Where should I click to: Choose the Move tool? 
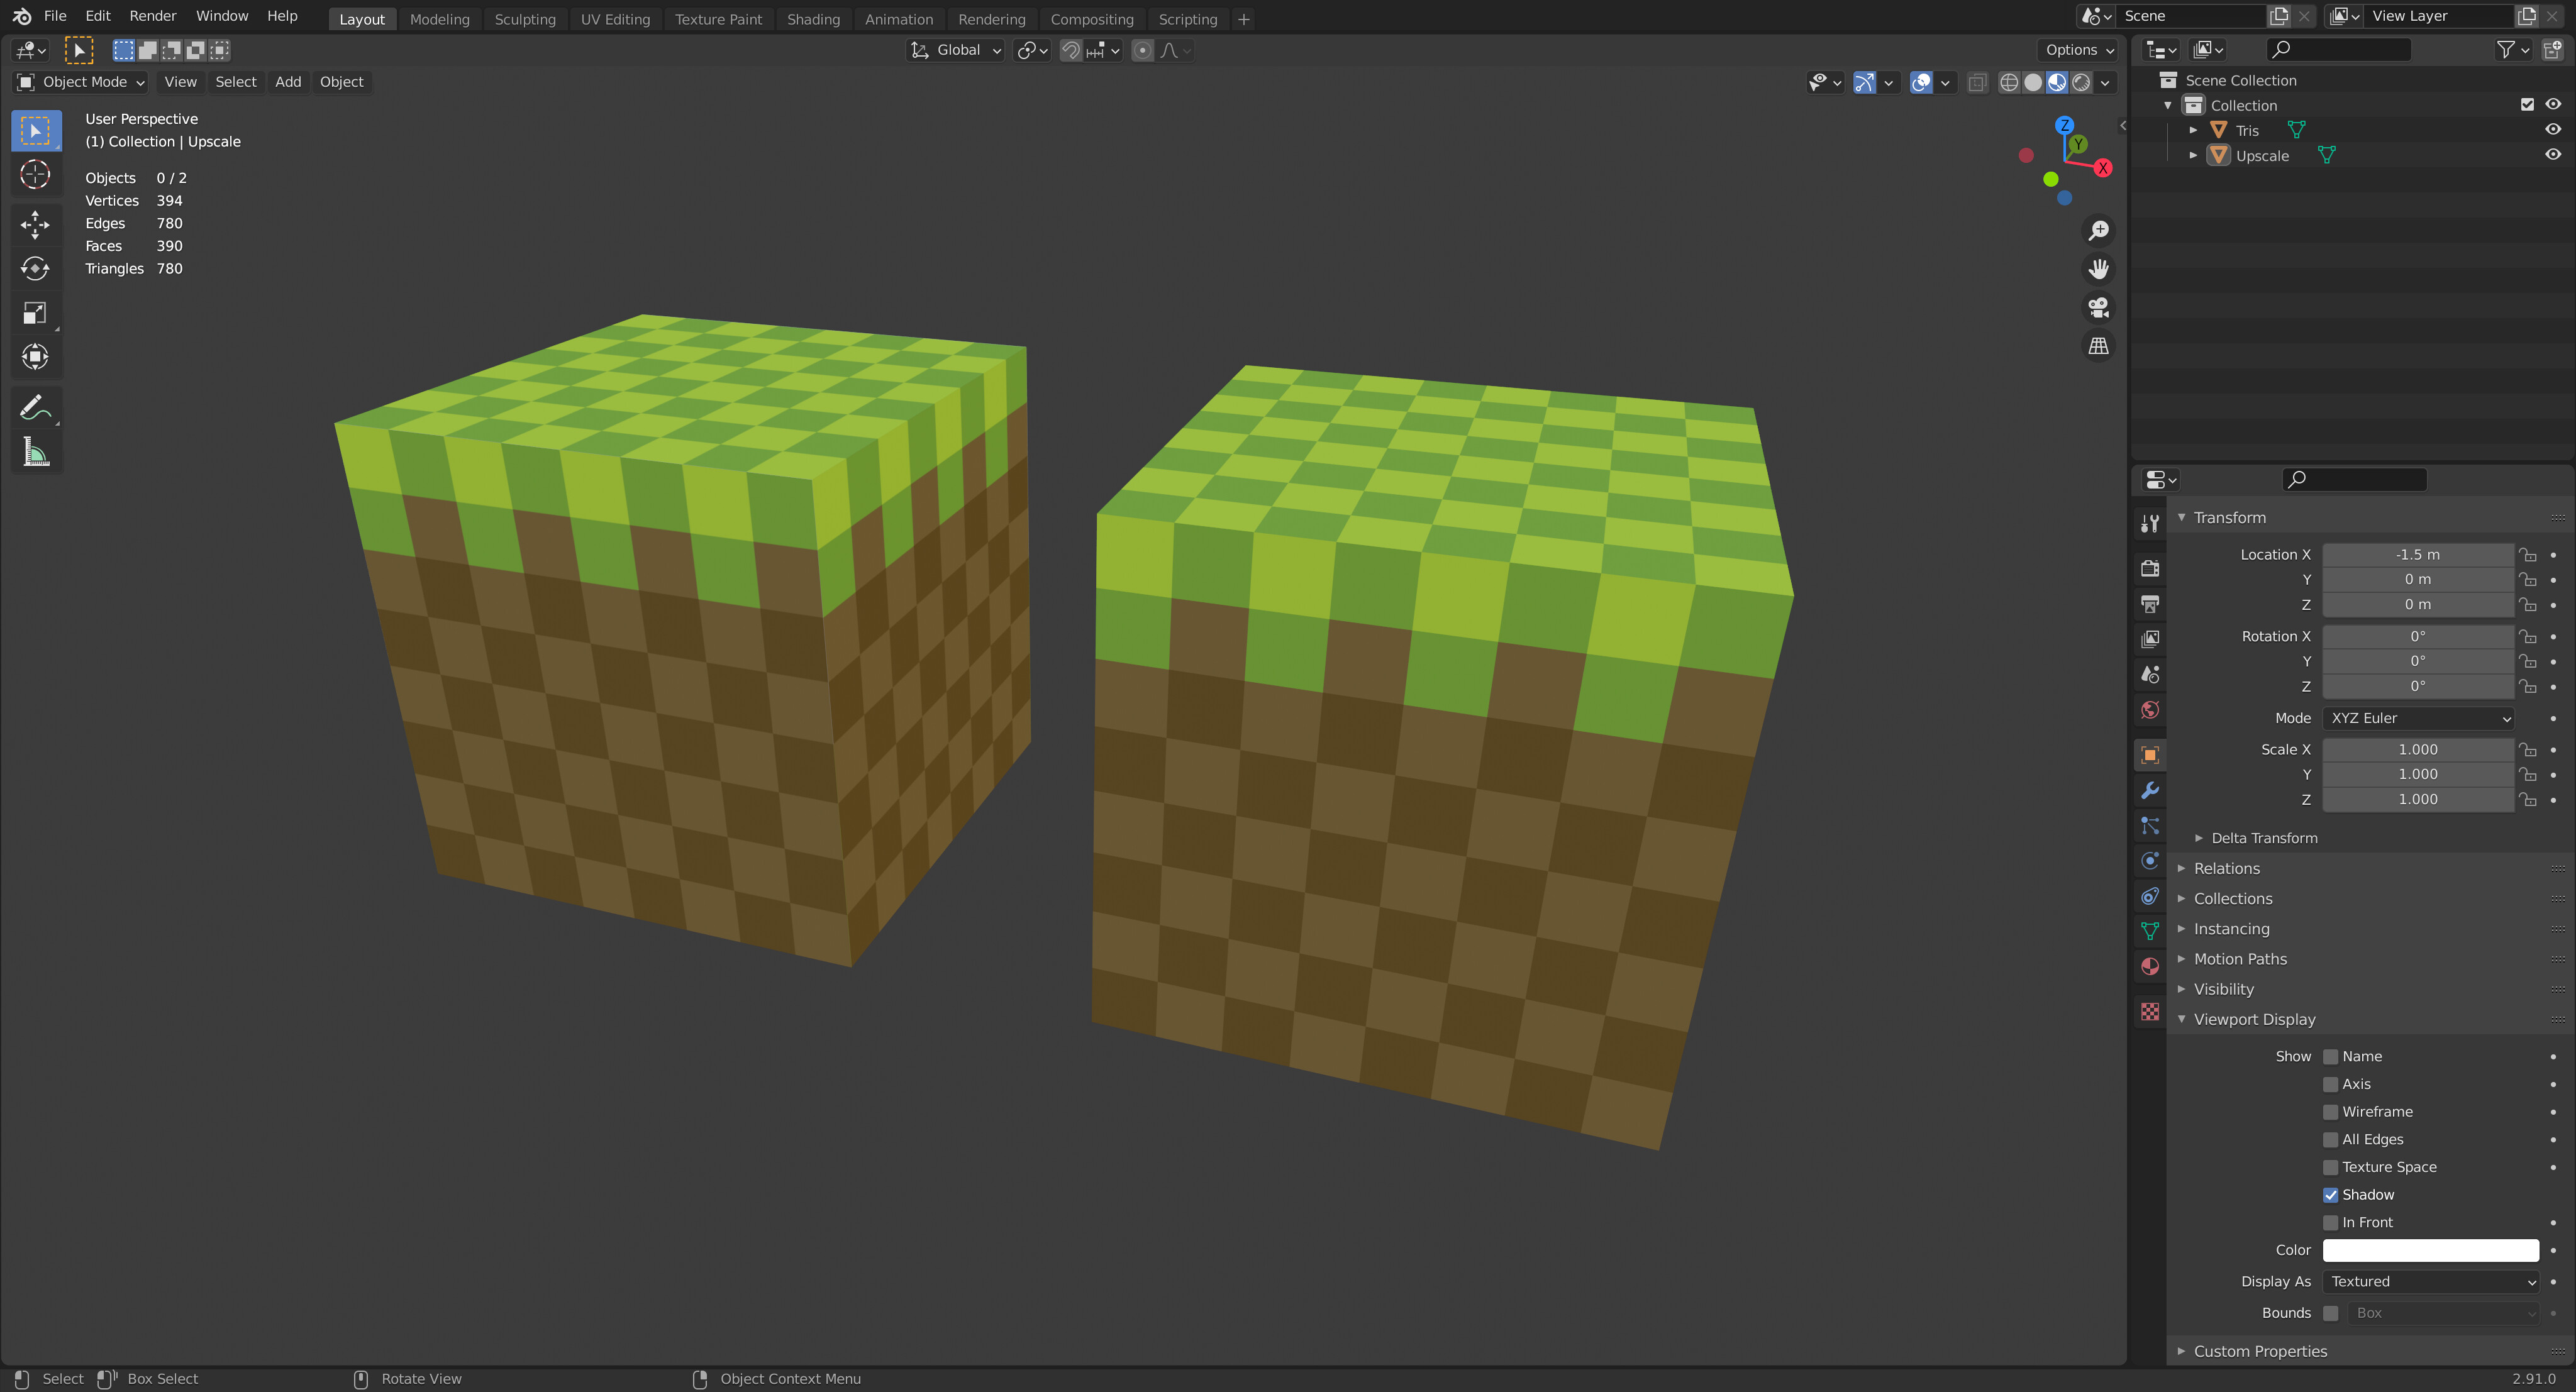tap(36, 225)
